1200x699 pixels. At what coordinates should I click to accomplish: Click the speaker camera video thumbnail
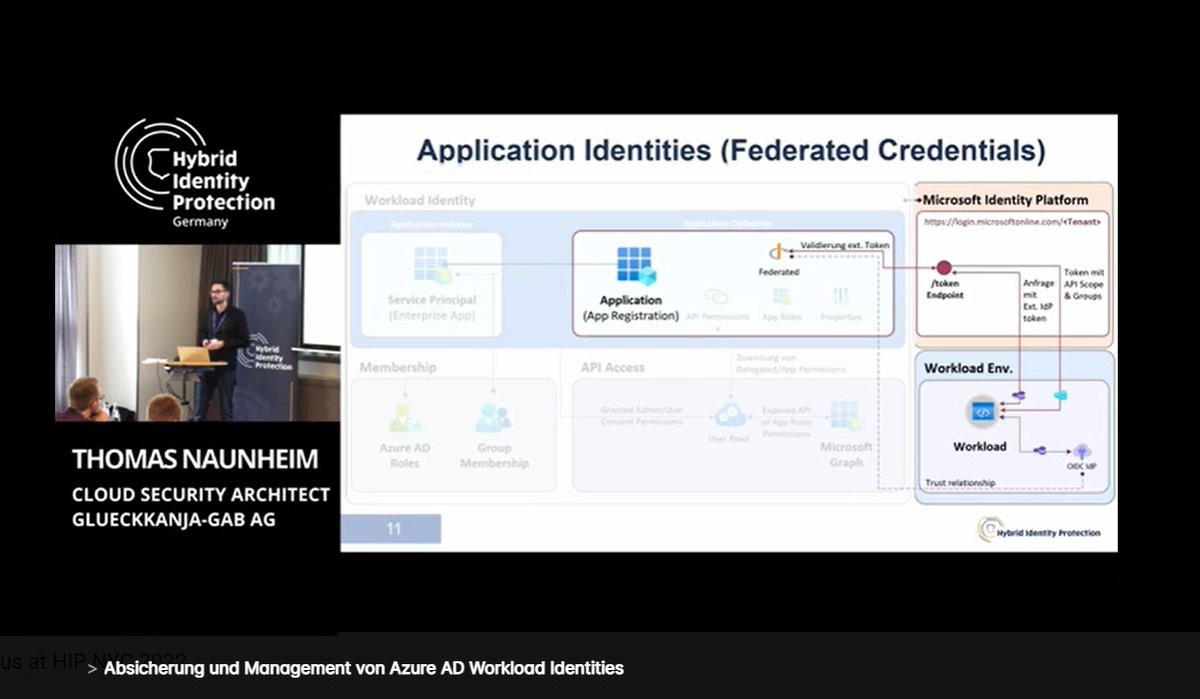198,333
